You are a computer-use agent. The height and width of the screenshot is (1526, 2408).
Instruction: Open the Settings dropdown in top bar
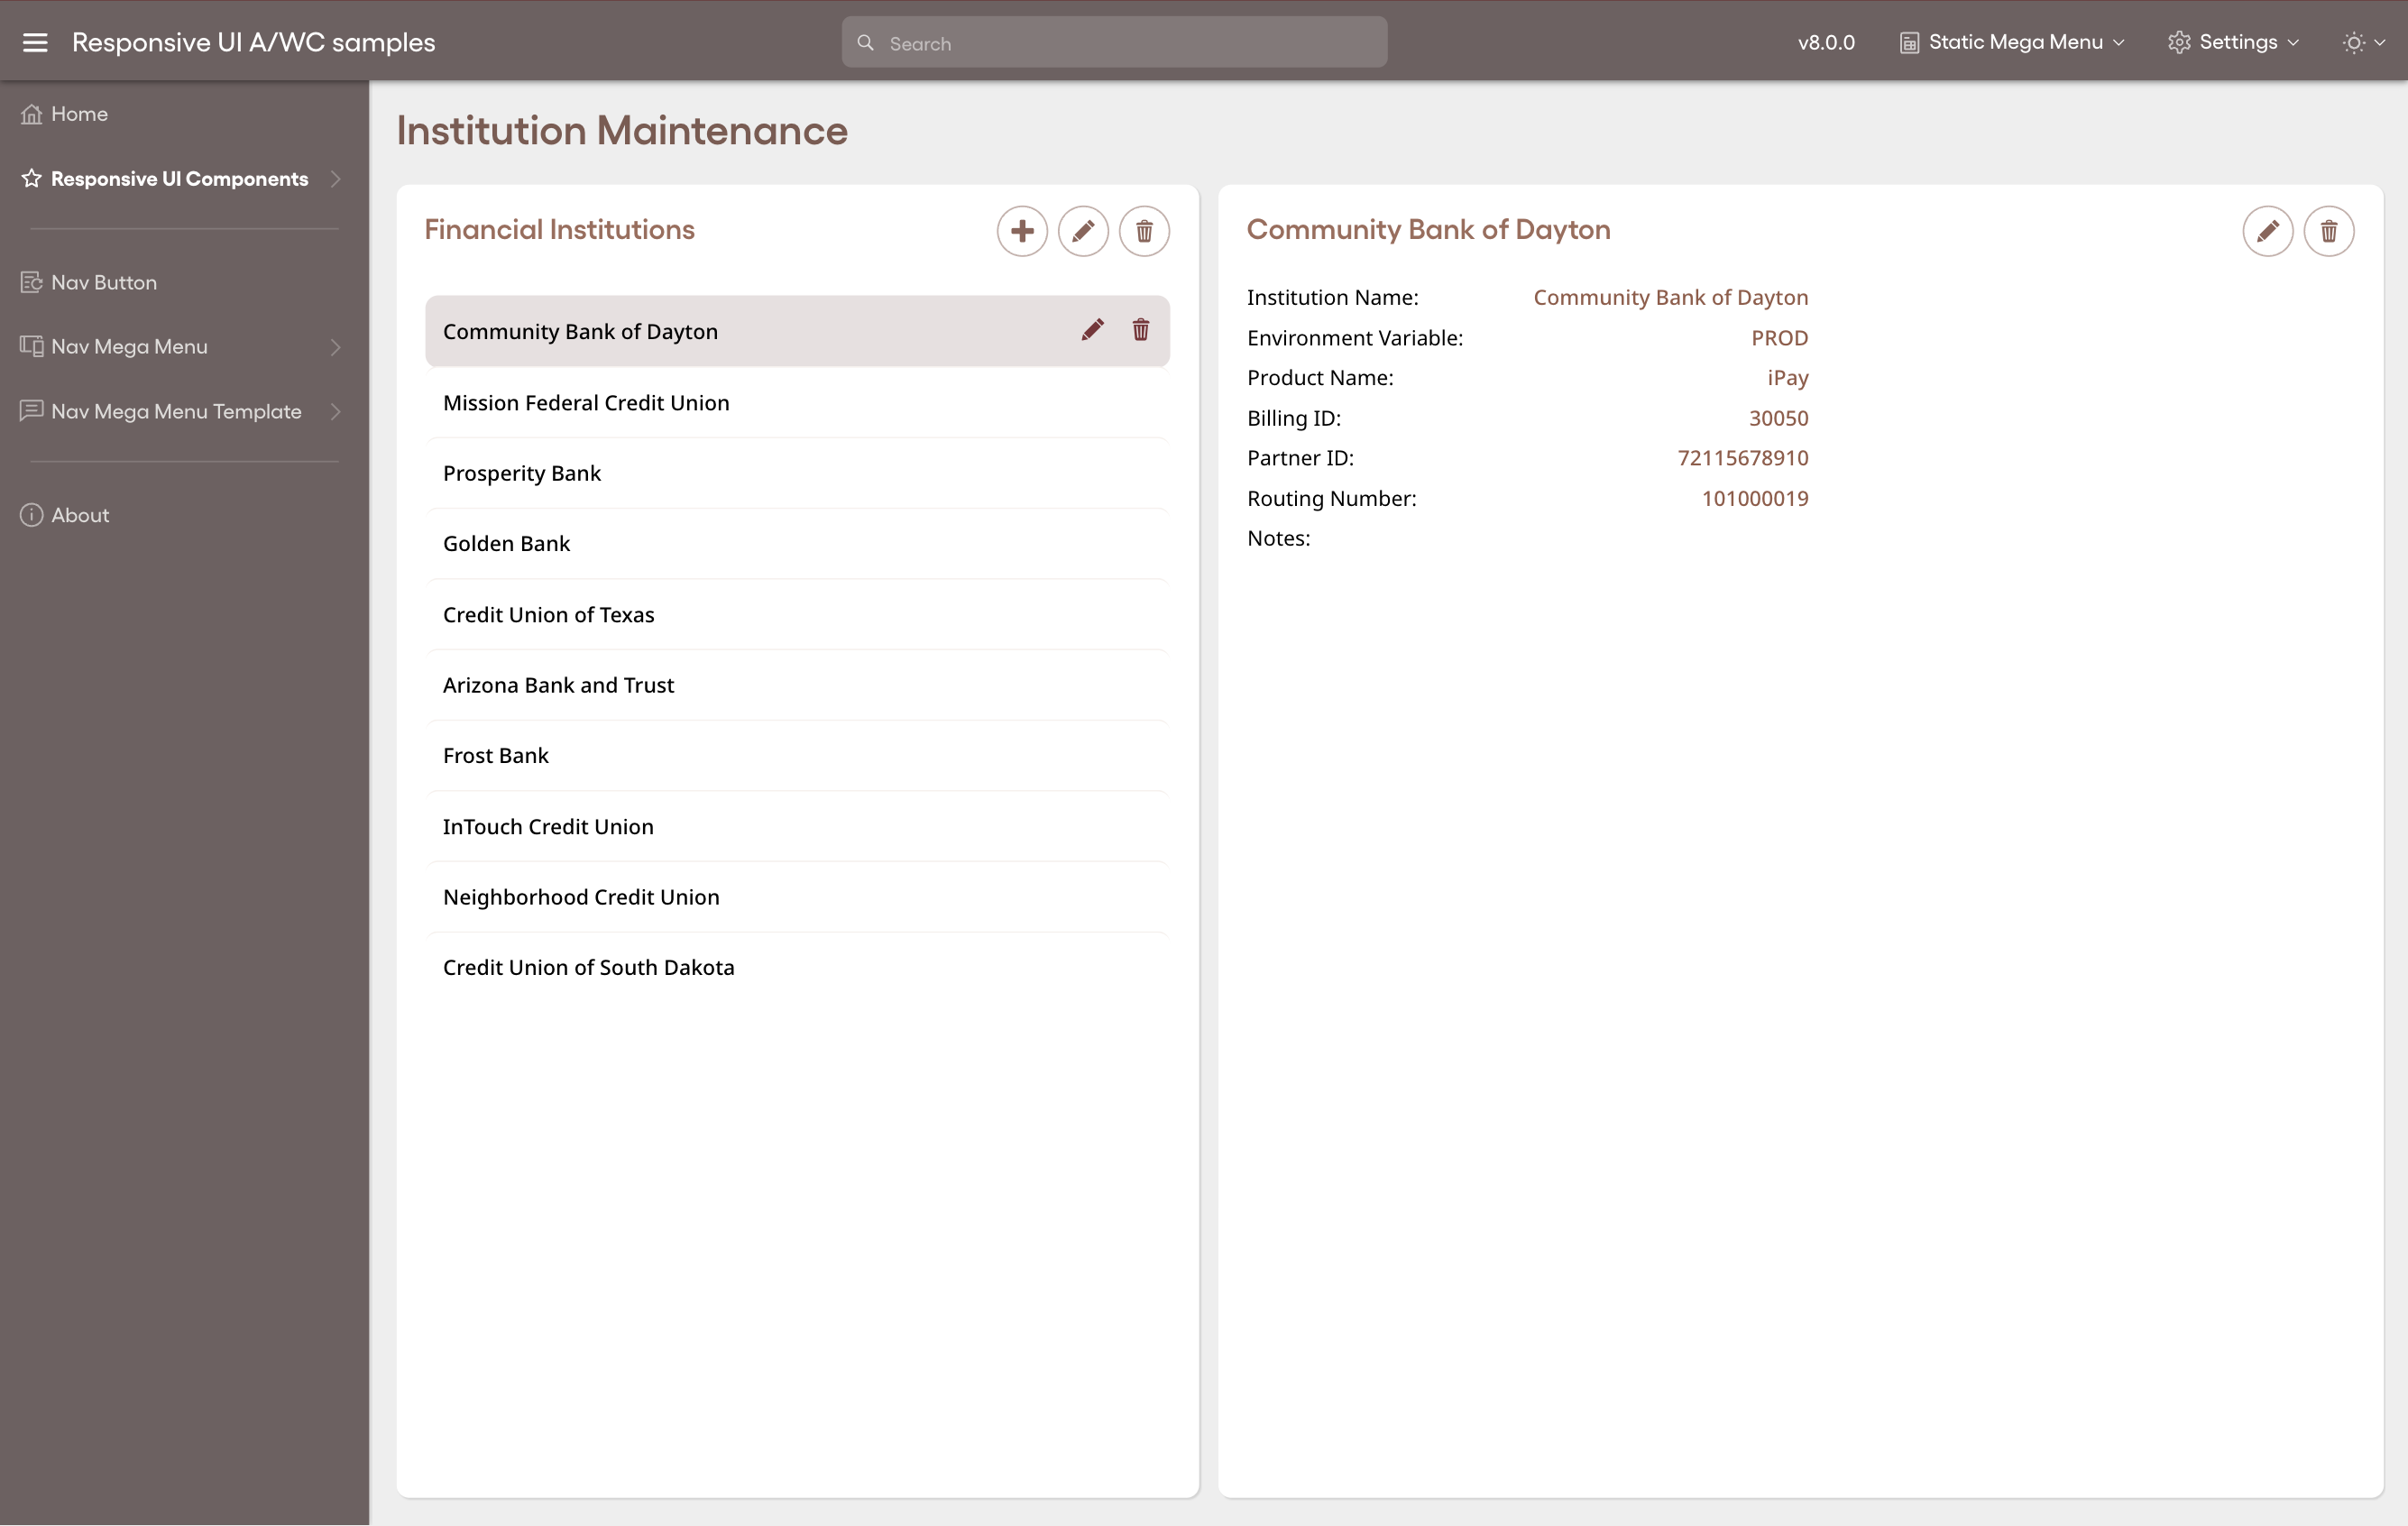coord(2238,42)
